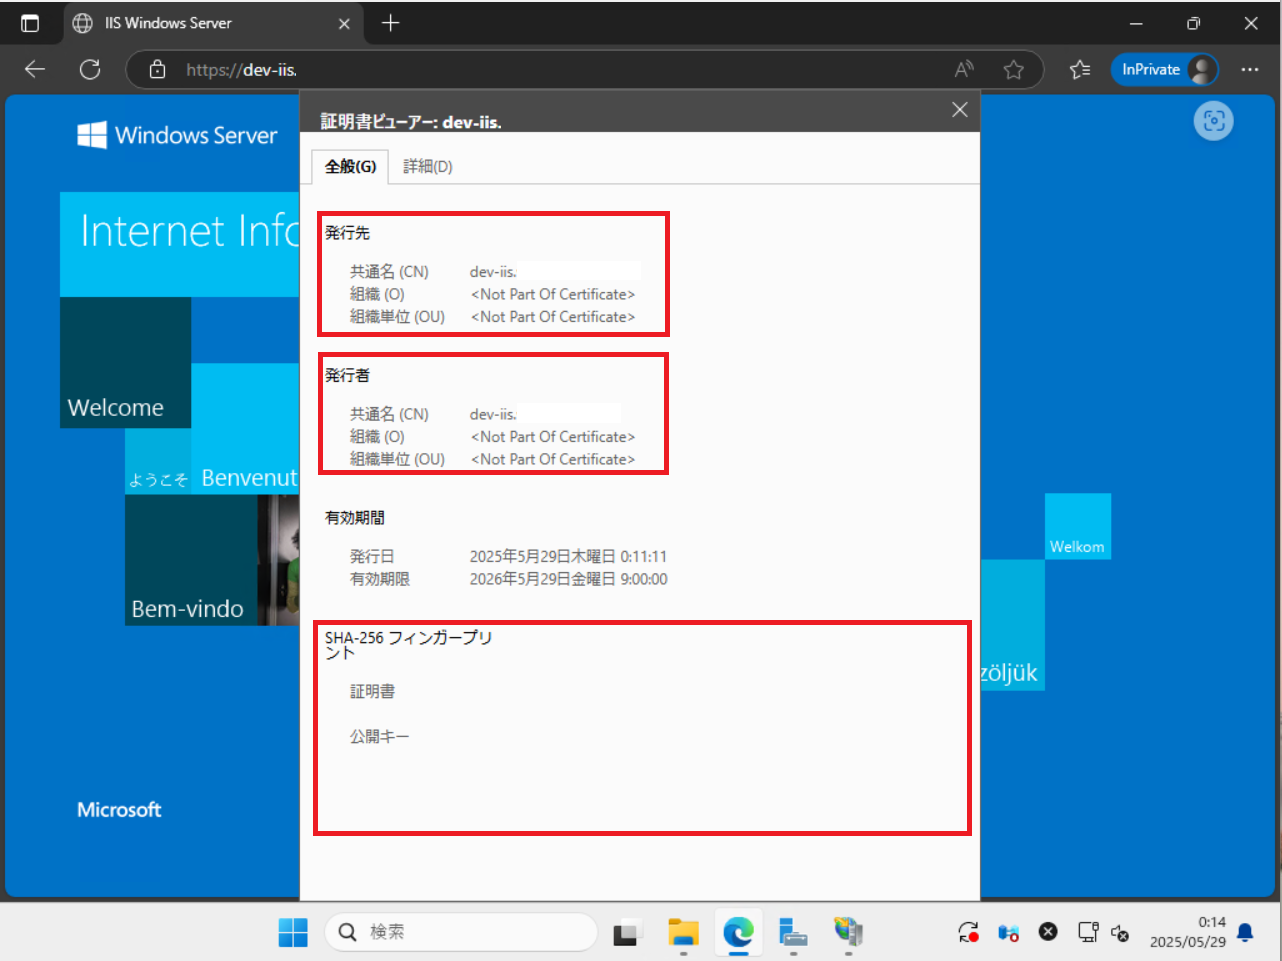Click the visual search icon on page
This screenshot has height=961, width=1282.
point(1213,121)
